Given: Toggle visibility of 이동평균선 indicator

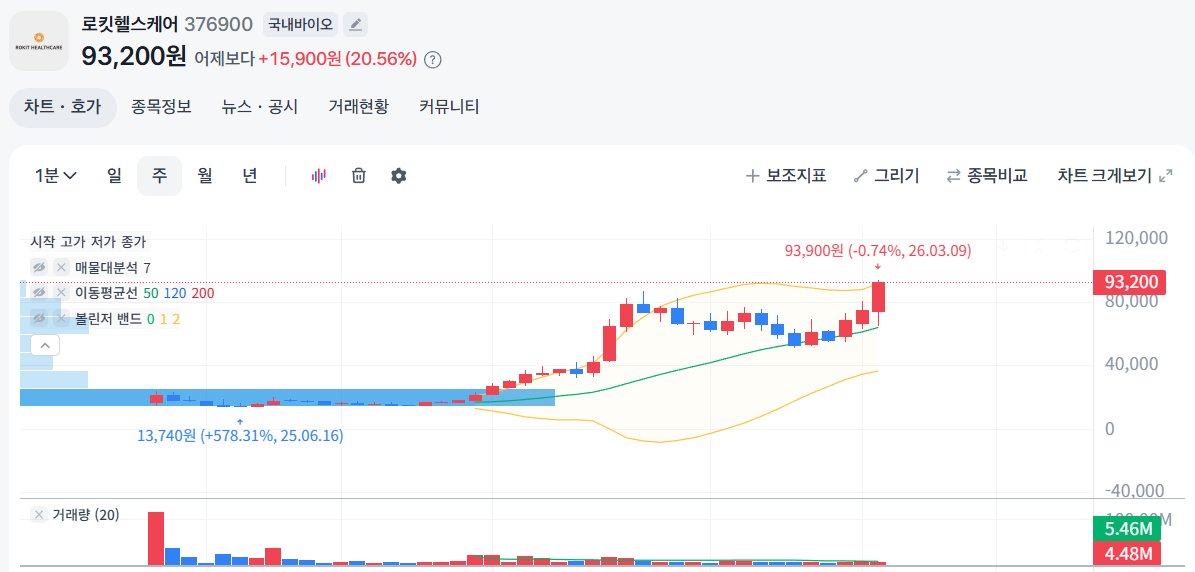Looking at the screenshot, I should [x=39, y=293].
